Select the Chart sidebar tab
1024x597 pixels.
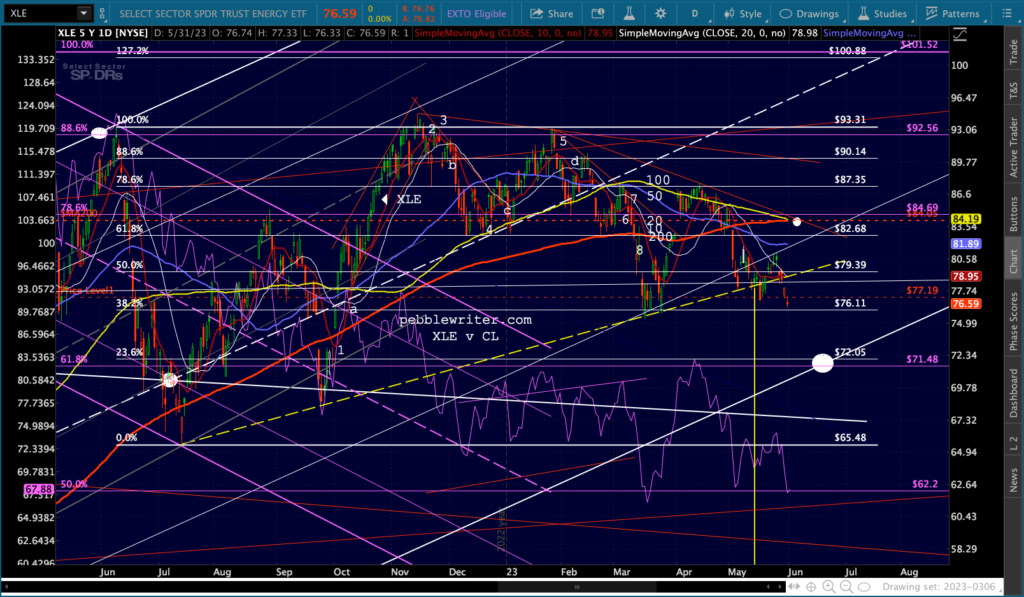click(x=1014, y=261)
